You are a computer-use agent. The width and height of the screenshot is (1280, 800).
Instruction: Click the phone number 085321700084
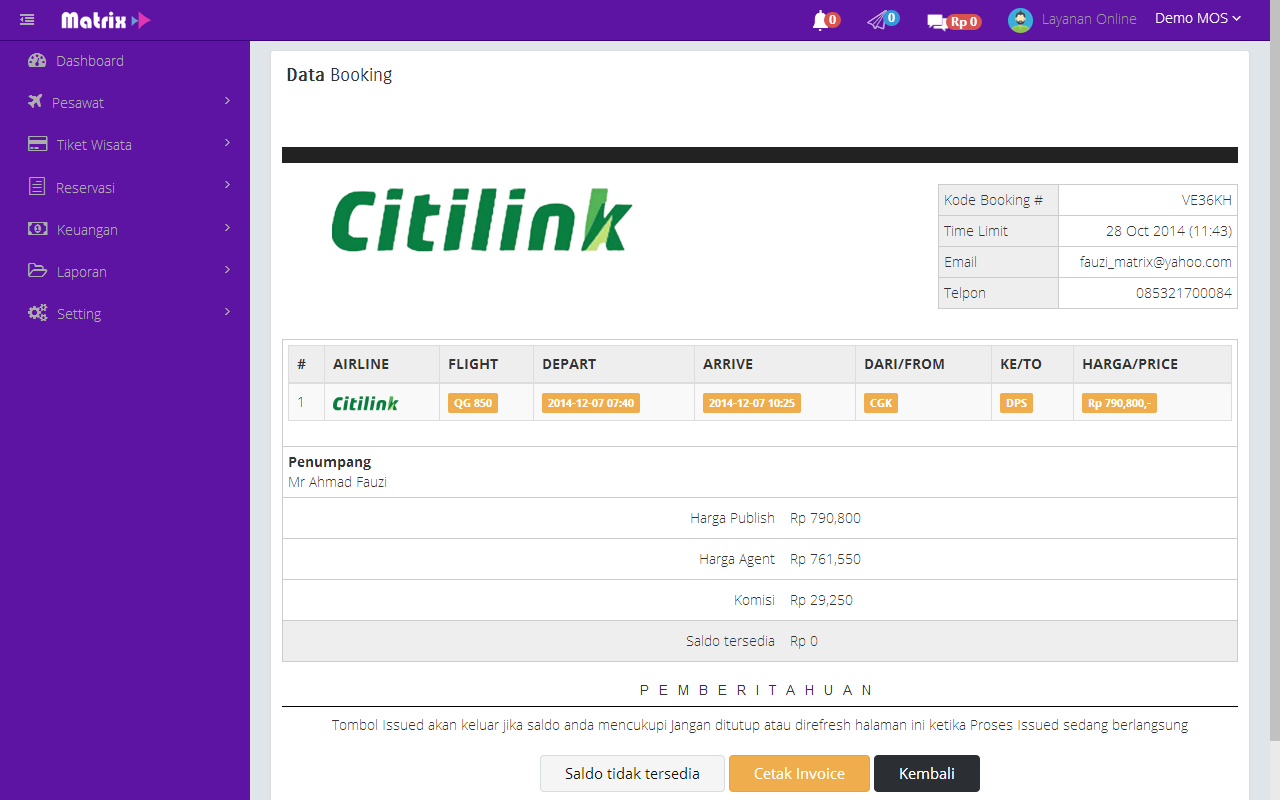1184,293
